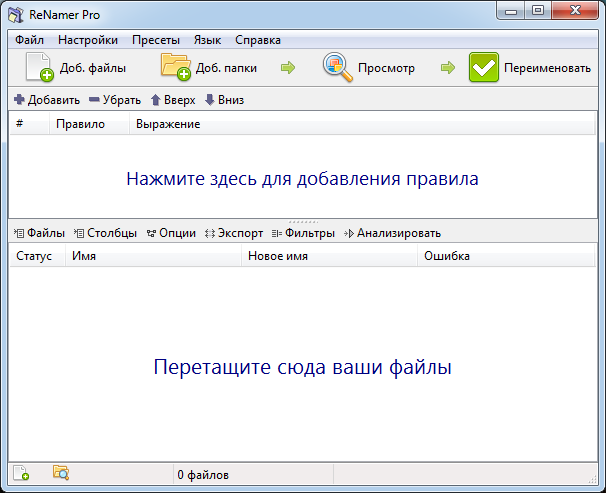Add a rule with the Добавить text

coord(54,100)
